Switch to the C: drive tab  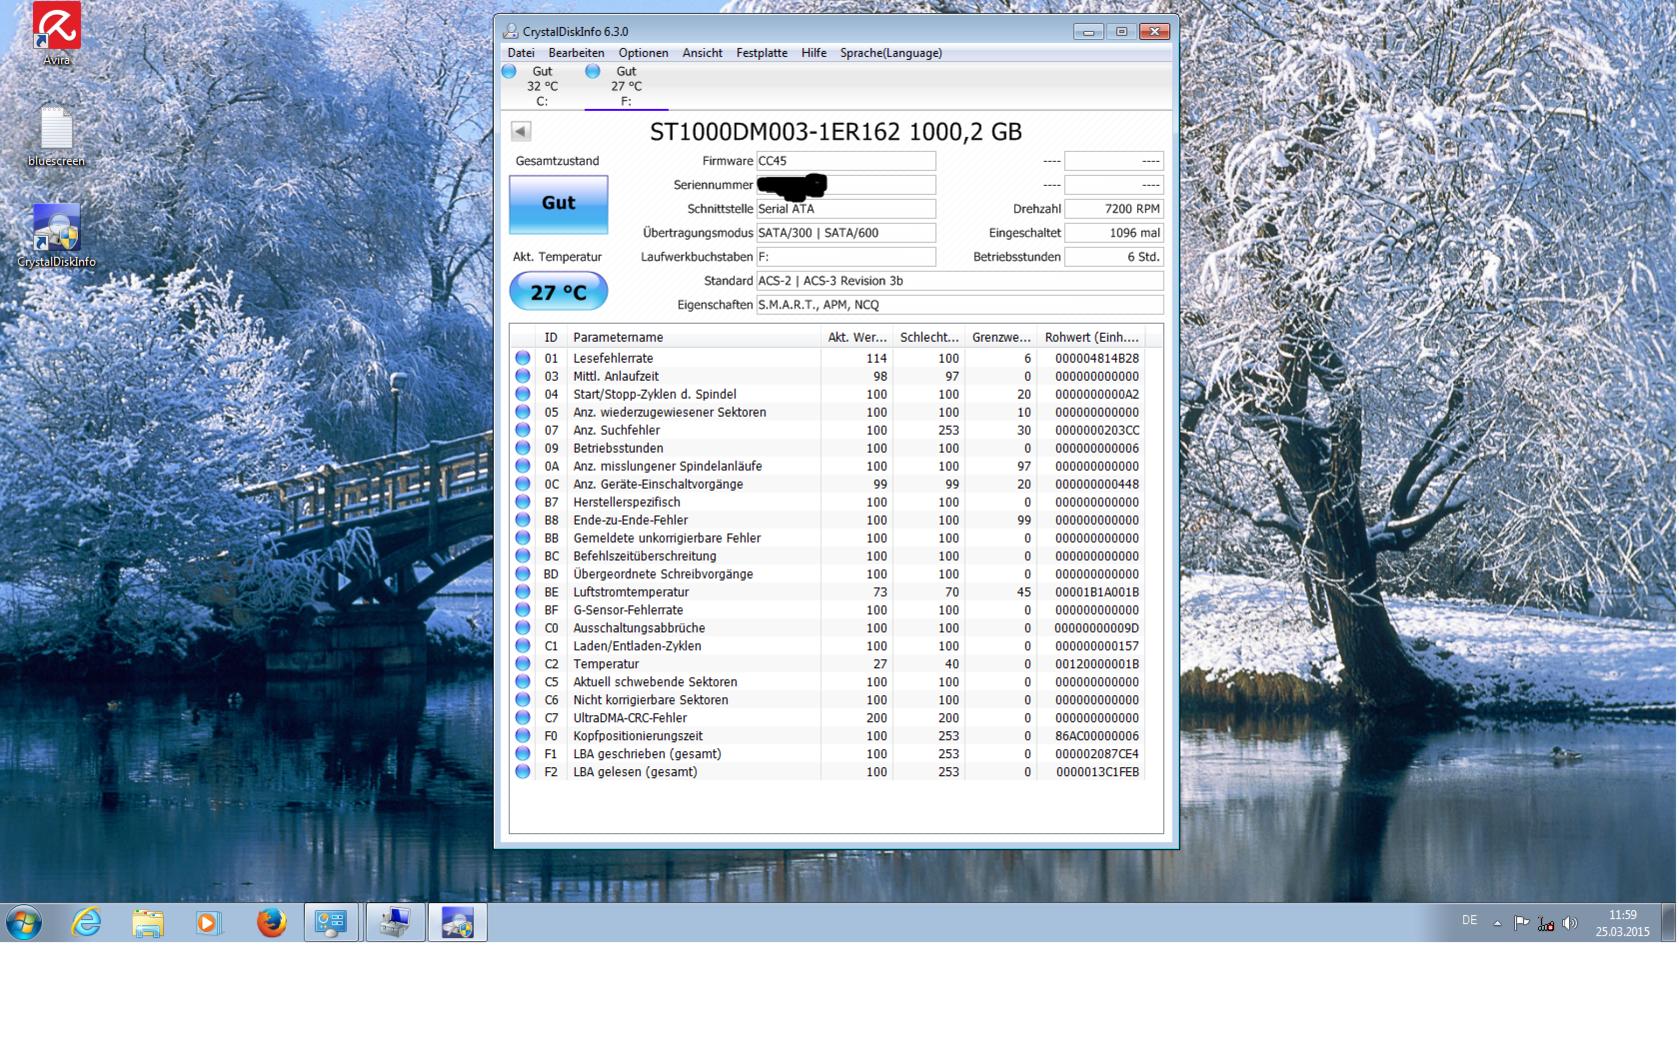point(542,86)
